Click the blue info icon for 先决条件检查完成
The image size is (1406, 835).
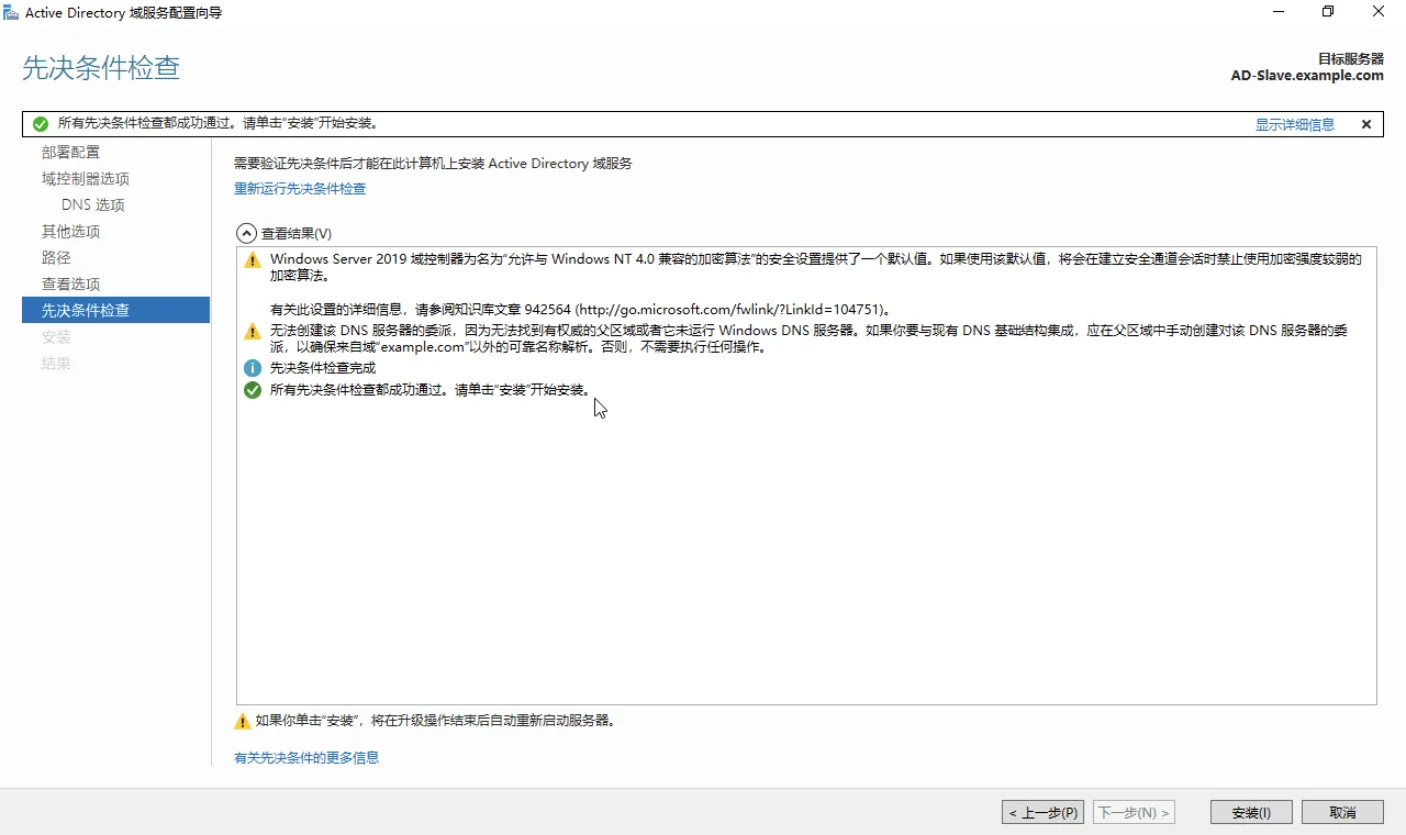tap(253, 368)
